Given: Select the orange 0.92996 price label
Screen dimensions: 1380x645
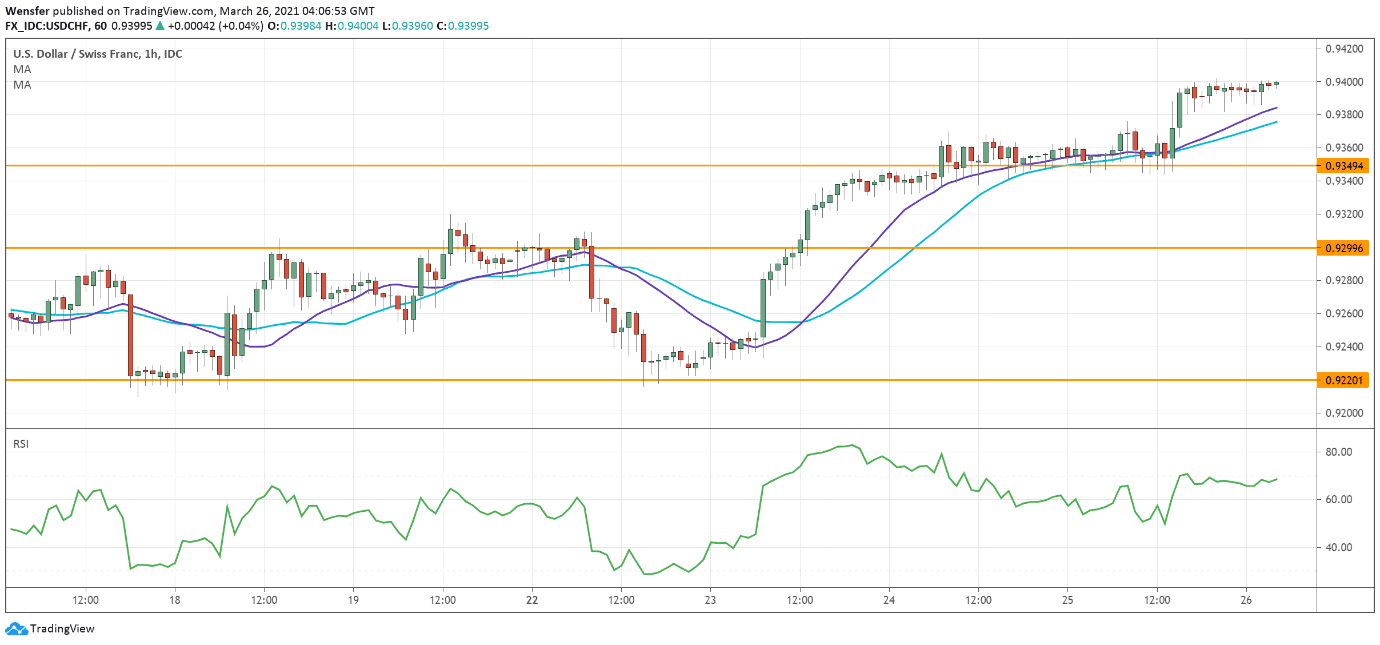Looking at the screenshot, I should (x=1343, y=248).
